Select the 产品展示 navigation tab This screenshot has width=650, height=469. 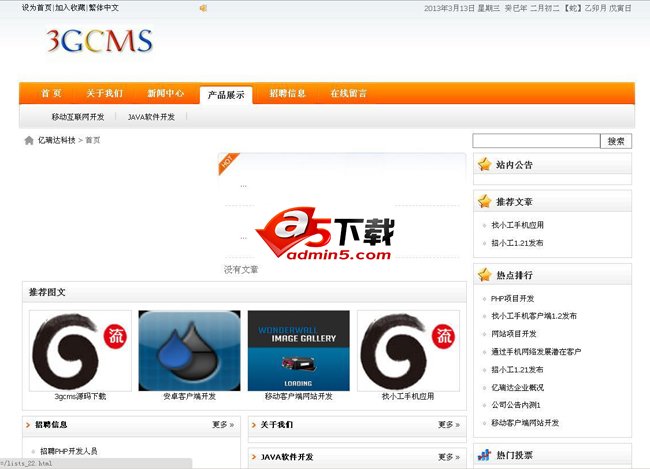click(x=226, y=95)
